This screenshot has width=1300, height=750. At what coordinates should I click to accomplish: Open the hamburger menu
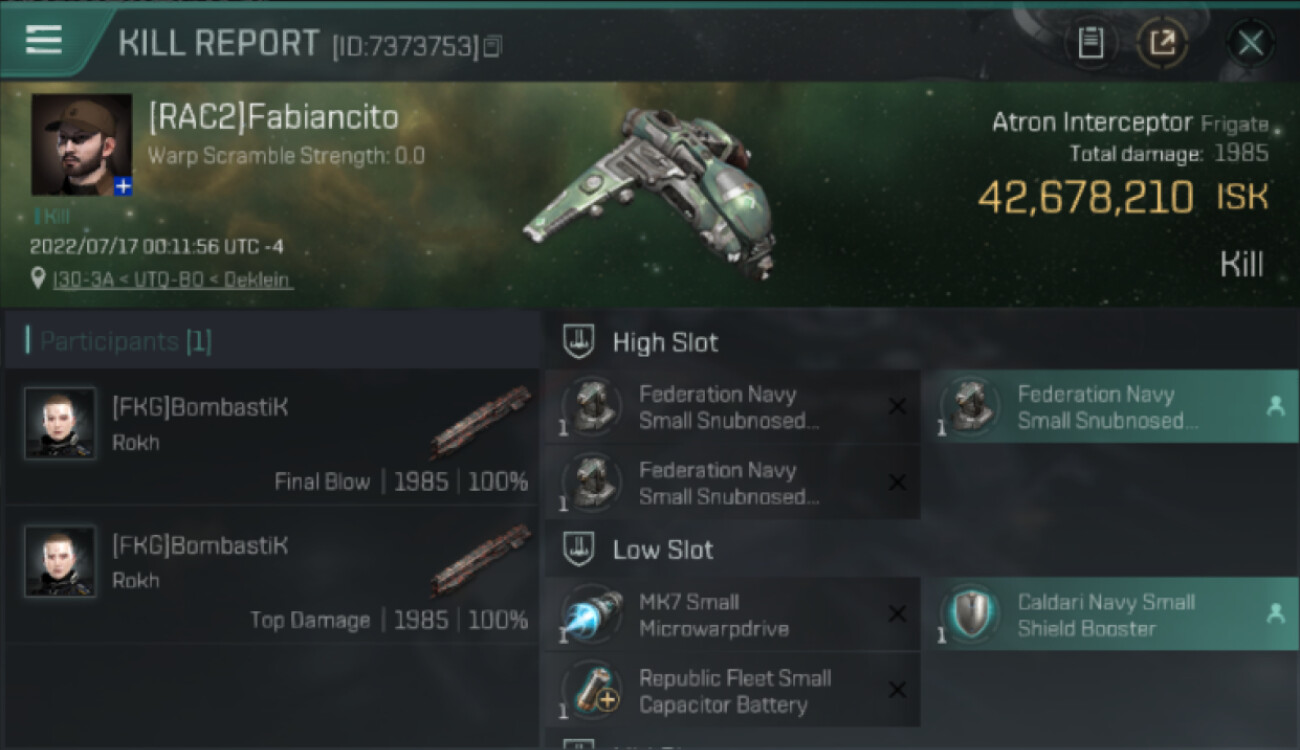click(44, 40)
